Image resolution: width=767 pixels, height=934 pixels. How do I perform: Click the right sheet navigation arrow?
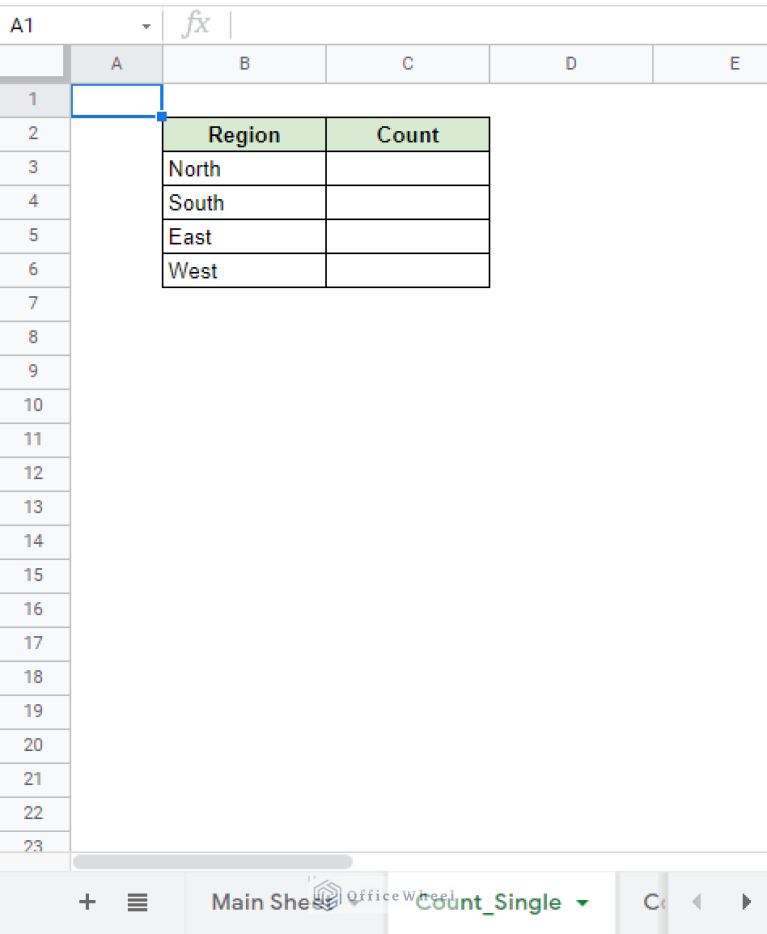tap(746, 902)
